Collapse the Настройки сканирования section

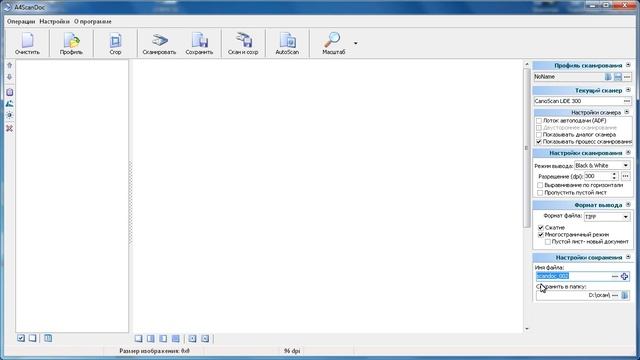[628, 152]
